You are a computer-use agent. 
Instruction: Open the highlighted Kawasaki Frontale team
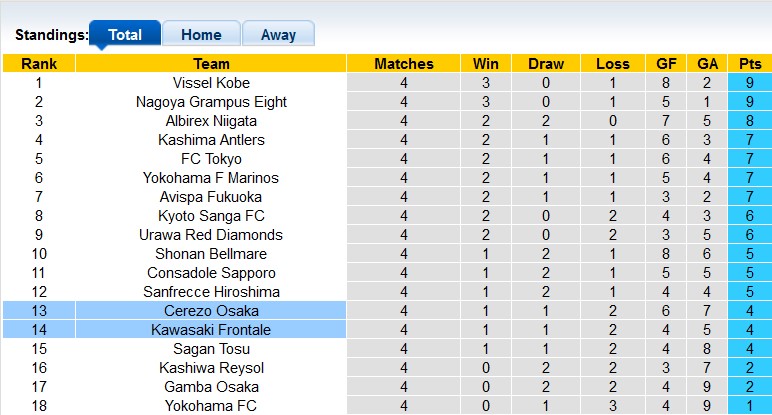click(x=211, y=330)
